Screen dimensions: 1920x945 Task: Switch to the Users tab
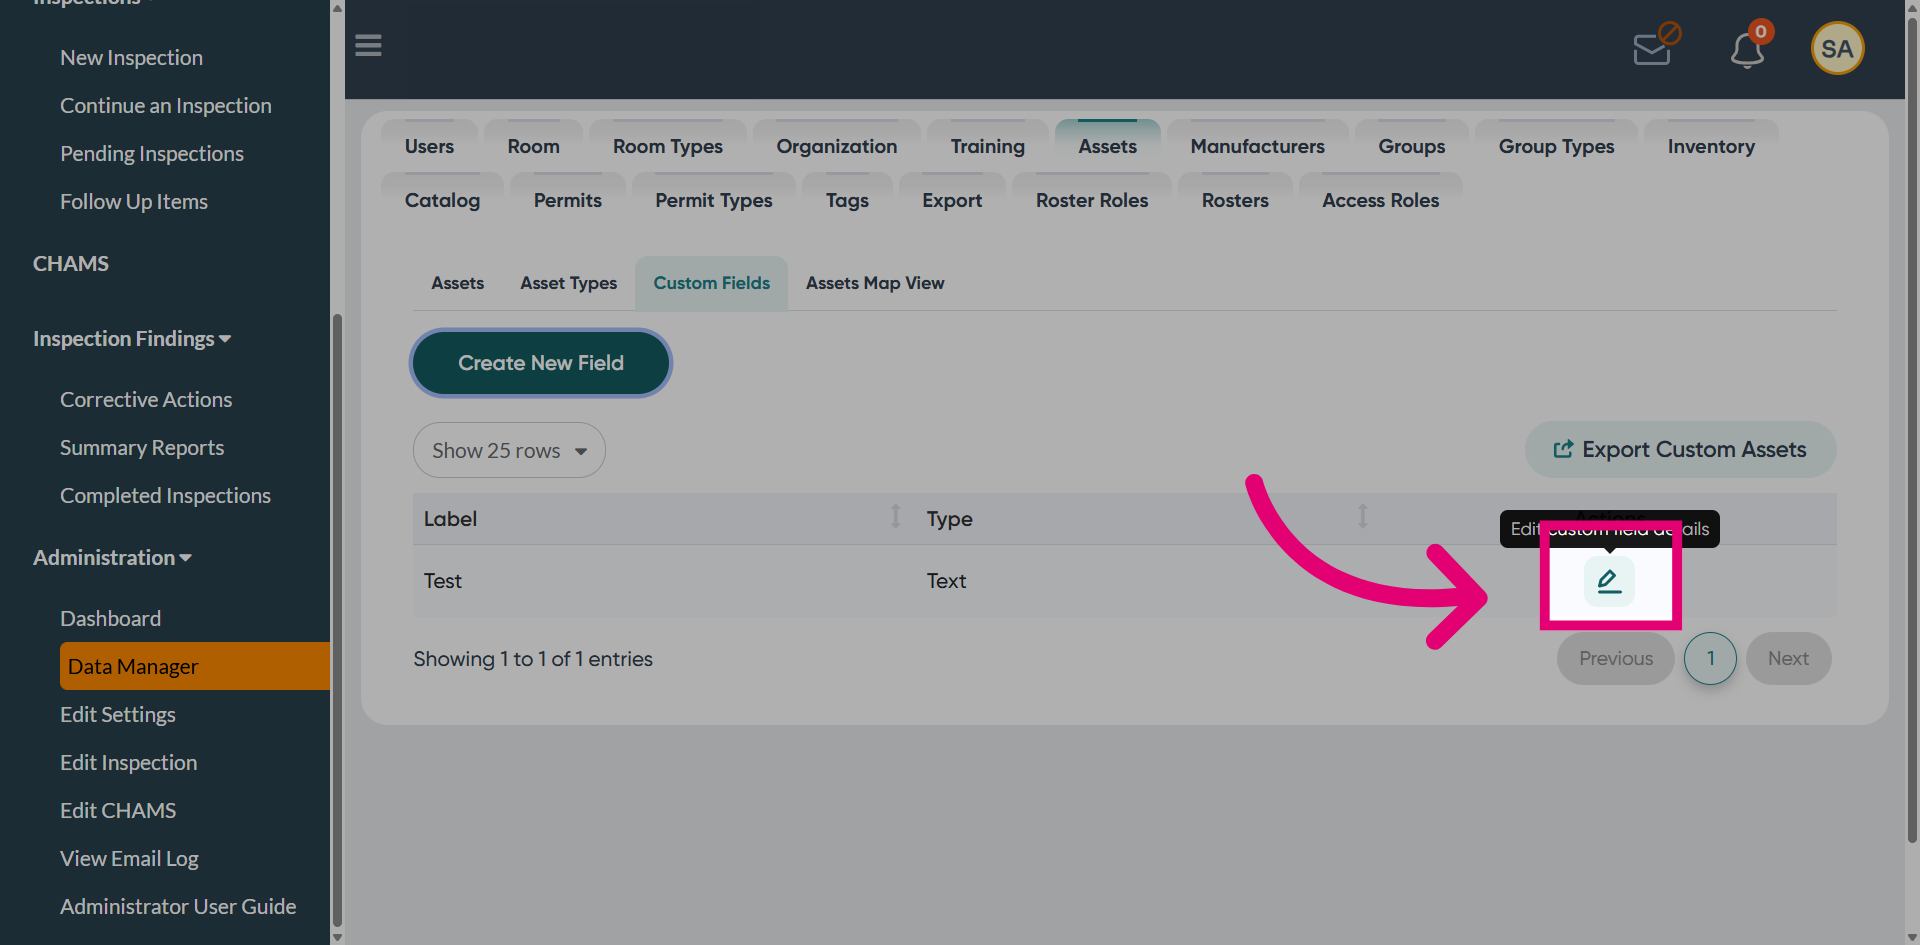coord(429,146)
